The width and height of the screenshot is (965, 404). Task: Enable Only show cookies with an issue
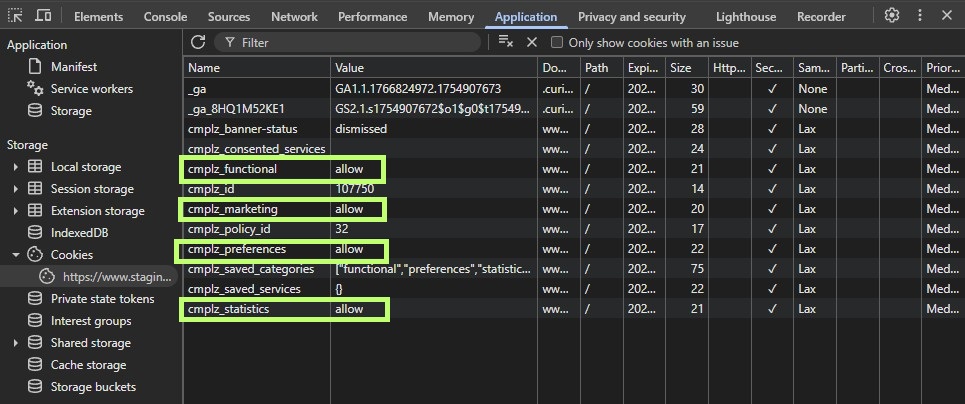[558, 43]
